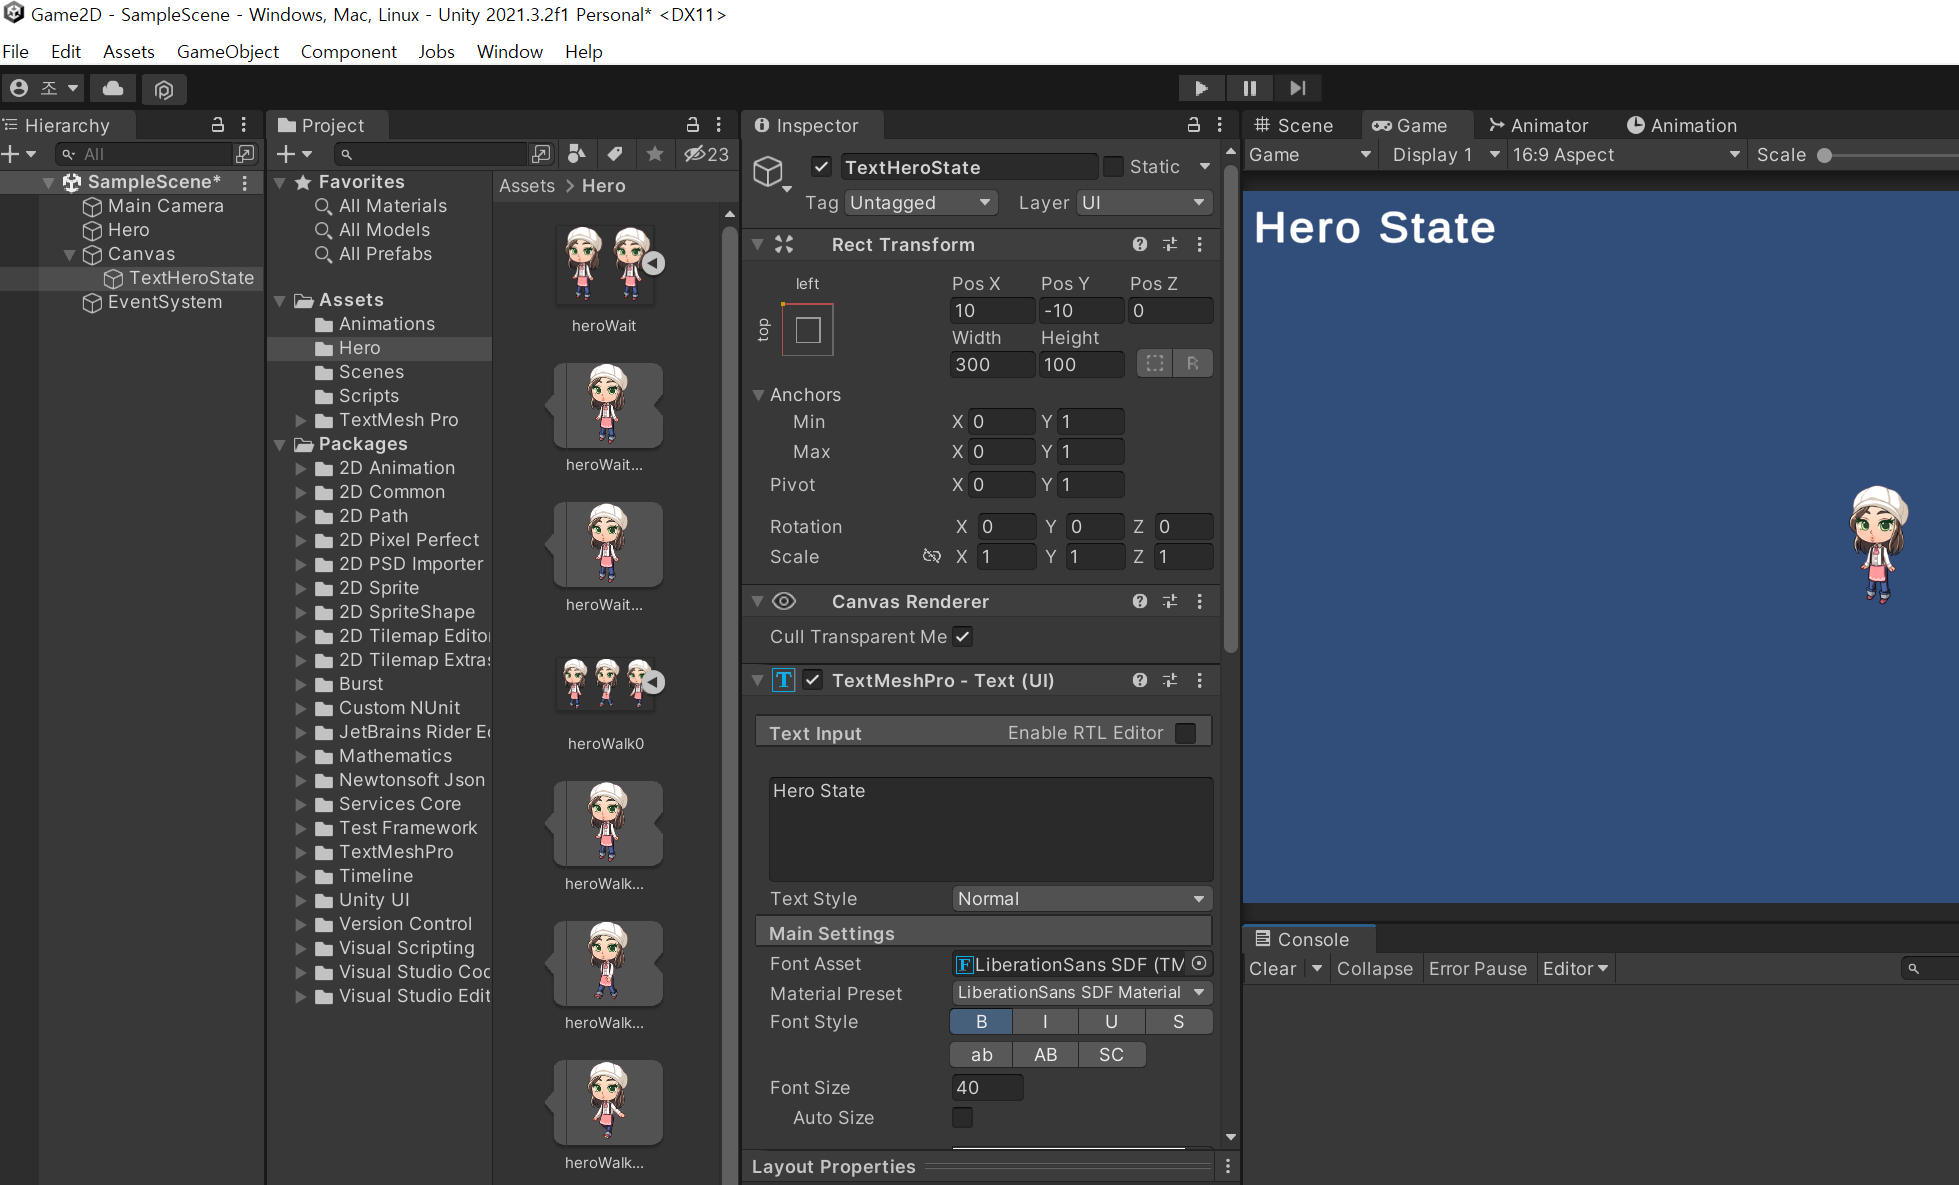Toggle the blueprint mode button

click(x=1155, y=364)
